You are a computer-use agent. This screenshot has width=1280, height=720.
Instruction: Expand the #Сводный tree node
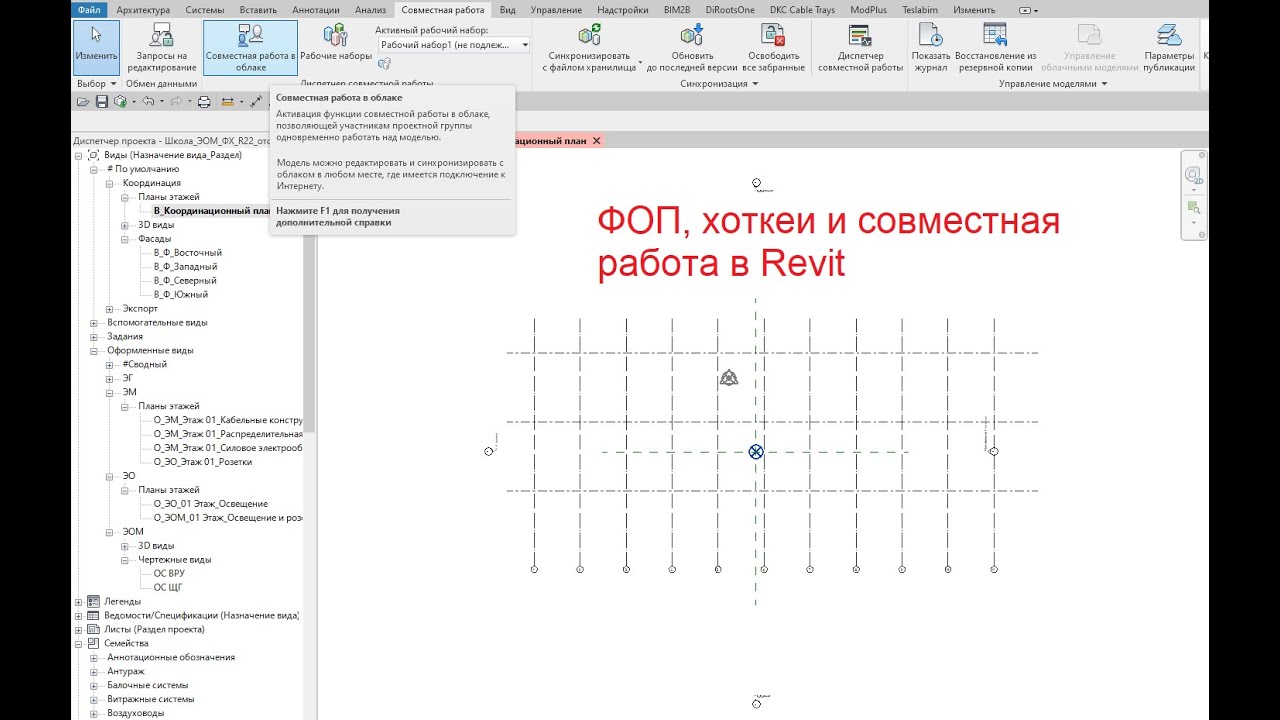110,365
